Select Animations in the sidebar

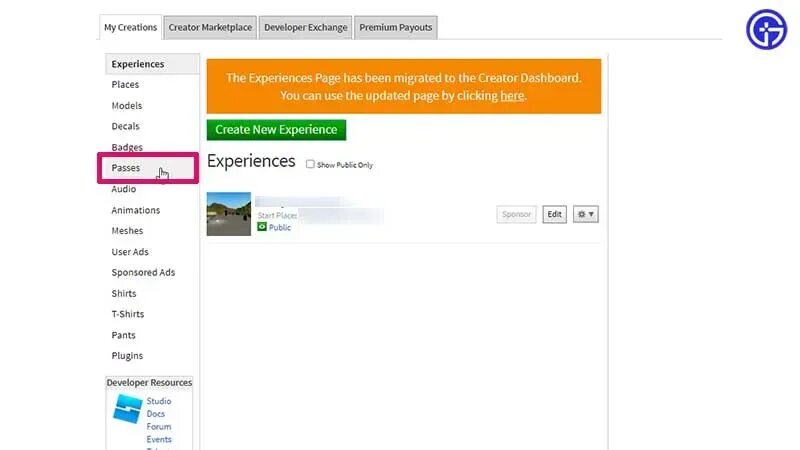136,210
